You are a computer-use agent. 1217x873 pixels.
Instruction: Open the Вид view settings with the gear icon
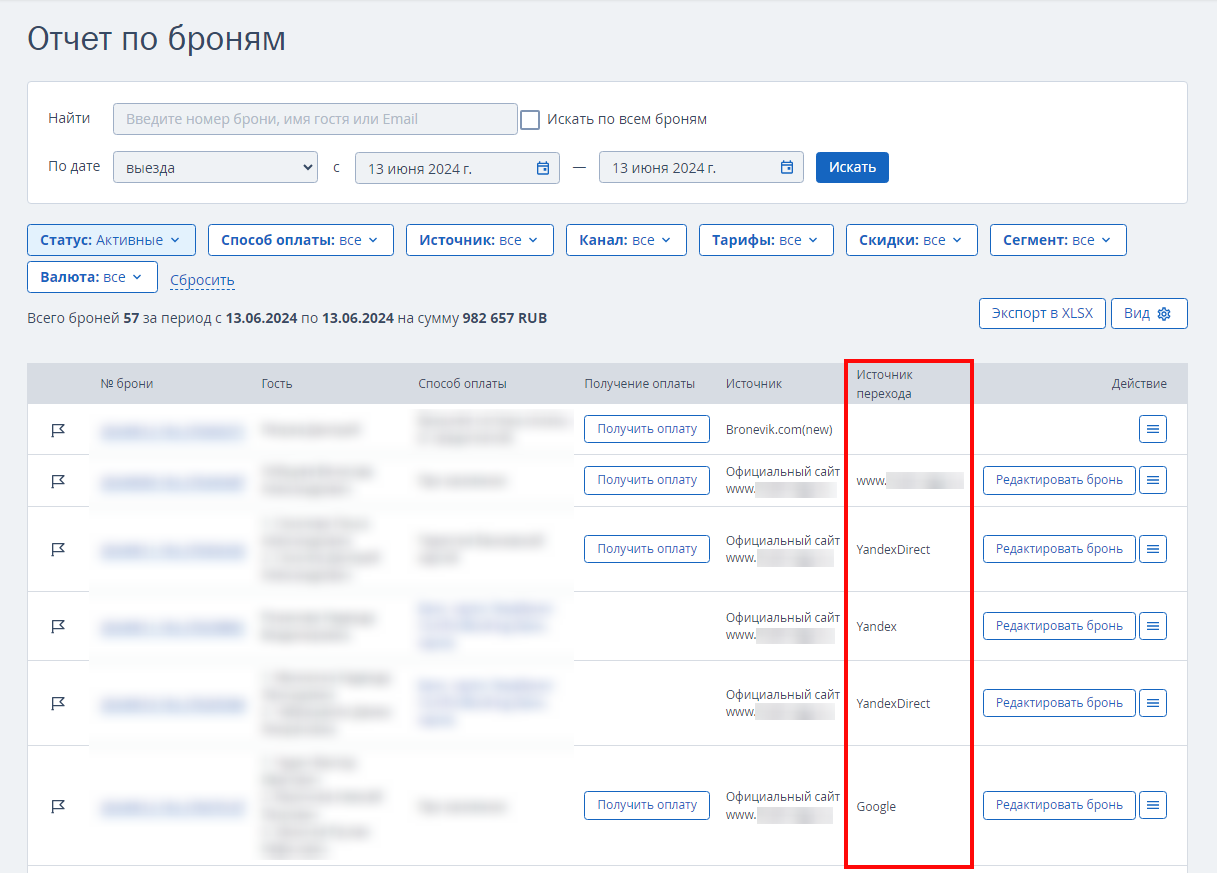[x=1149, y=313]
